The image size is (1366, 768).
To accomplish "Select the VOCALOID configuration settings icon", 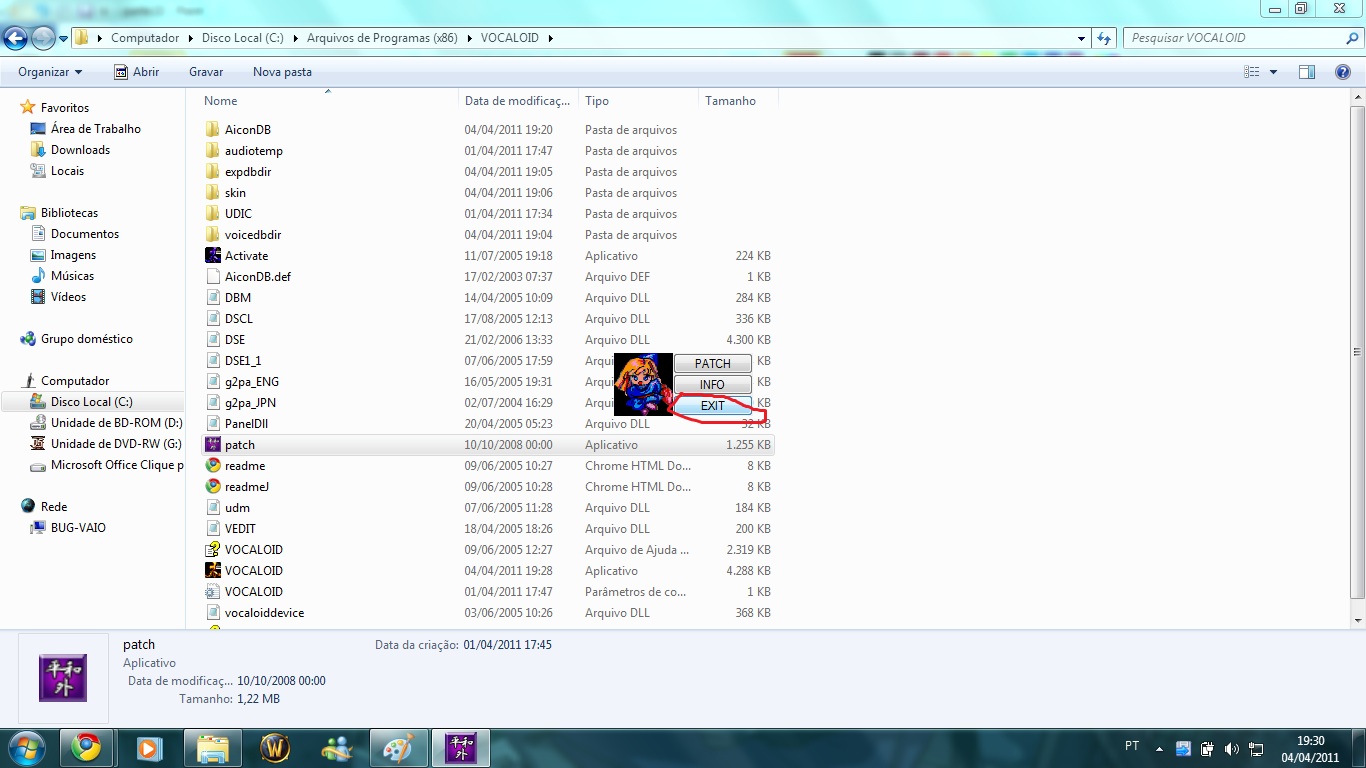I will click(x=212, y=592).
